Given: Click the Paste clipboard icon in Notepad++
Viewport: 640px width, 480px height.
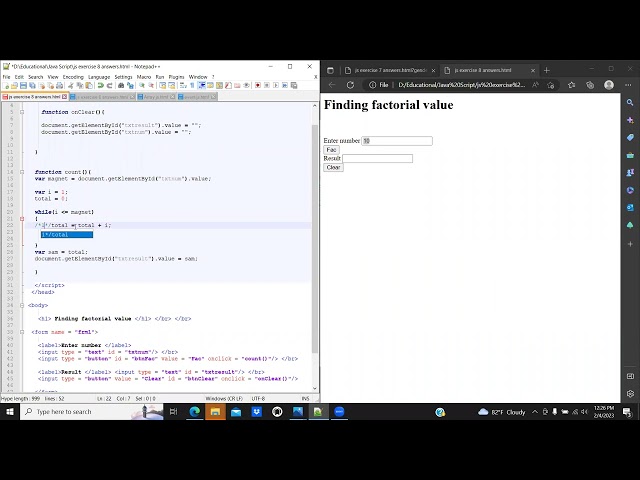Looking at the screenshot, I should click(x=89, y=85).
